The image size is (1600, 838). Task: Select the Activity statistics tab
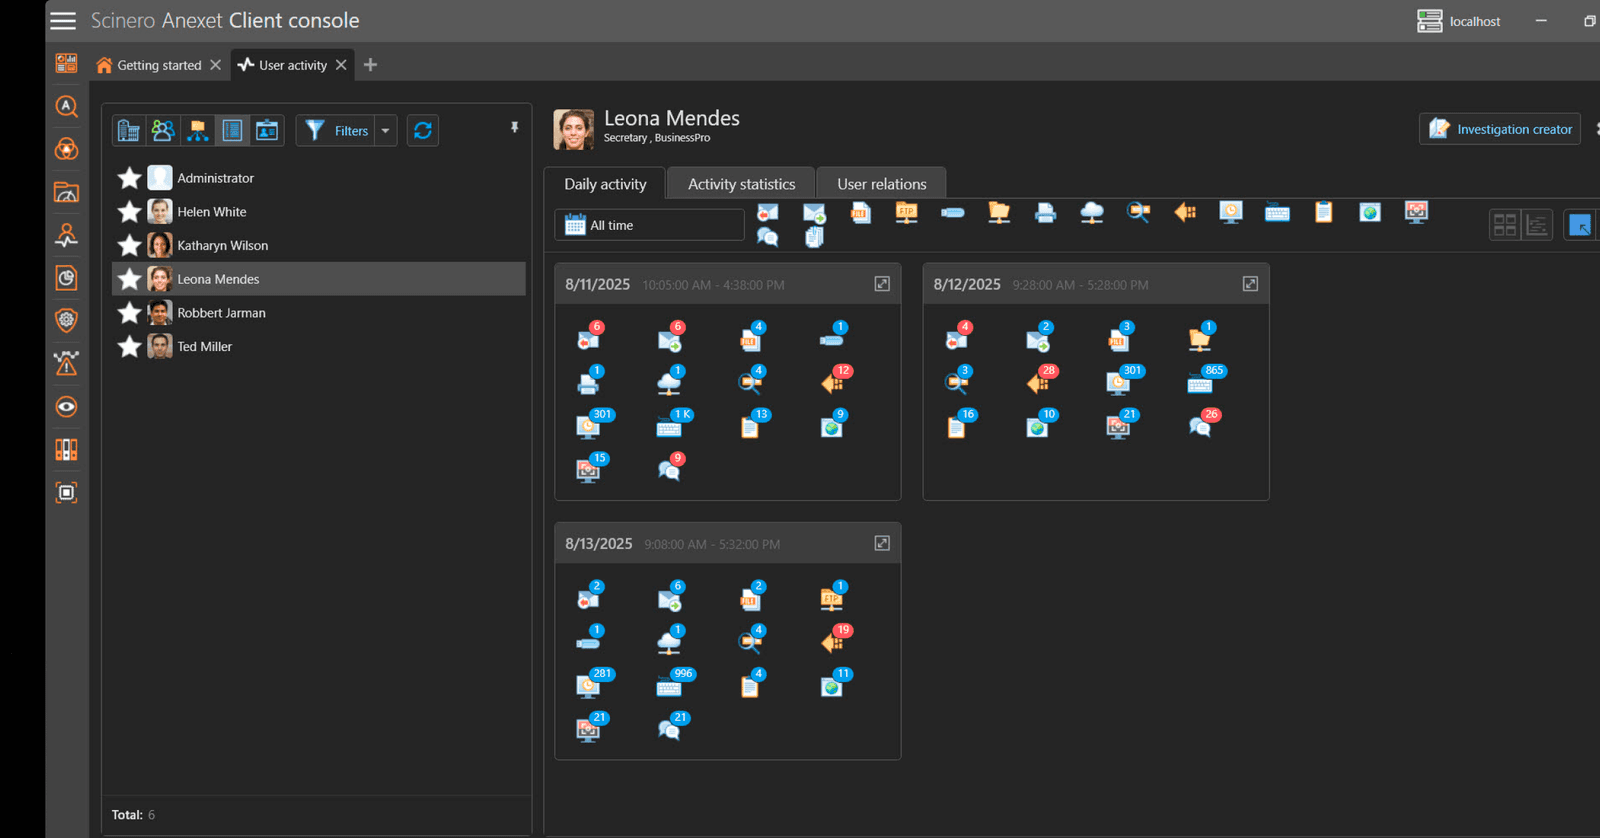tap(741, 184)
